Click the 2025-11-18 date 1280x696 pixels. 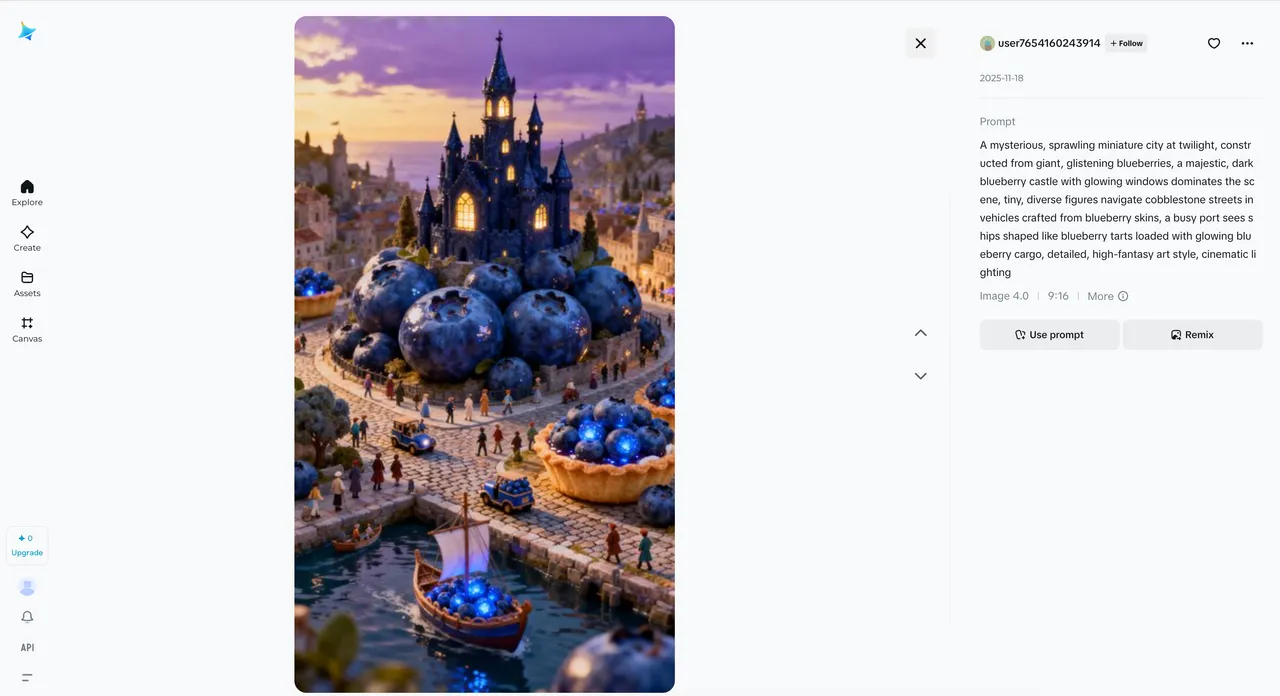[1001, 78]
